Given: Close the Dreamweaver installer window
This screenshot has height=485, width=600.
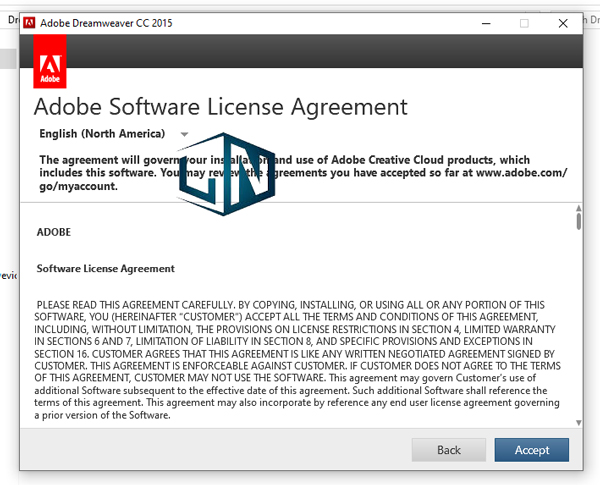Looking at the screenshot, I should [563, 23].
